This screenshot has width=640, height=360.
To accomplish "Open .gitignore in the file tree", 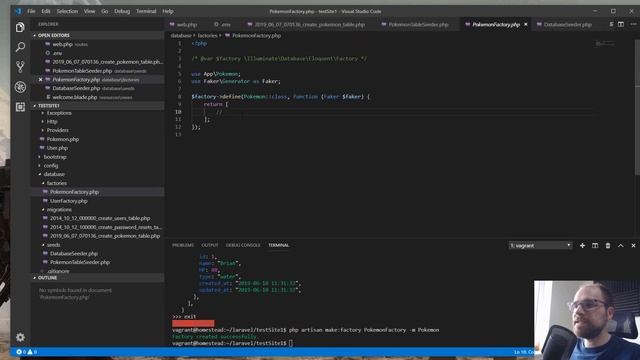I will pyautogui.click(x=58, y=271).
